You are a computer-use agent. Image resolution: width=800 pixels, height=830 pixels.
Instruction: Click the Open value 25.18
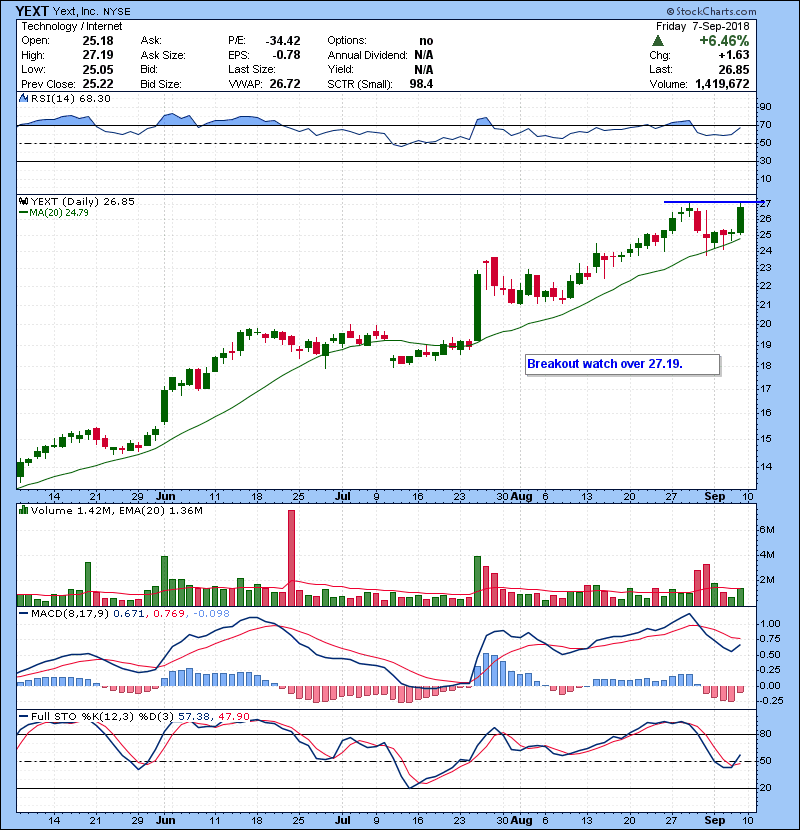(98, 41)
